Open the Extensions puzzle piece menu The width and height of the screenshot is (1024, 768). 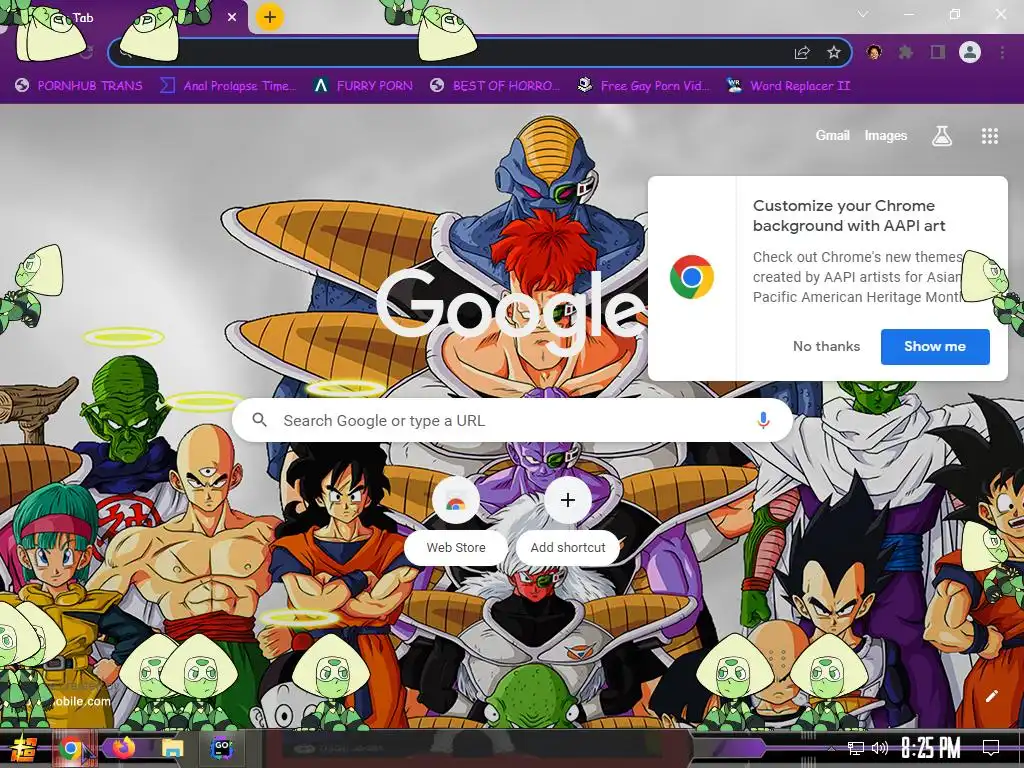905,52
